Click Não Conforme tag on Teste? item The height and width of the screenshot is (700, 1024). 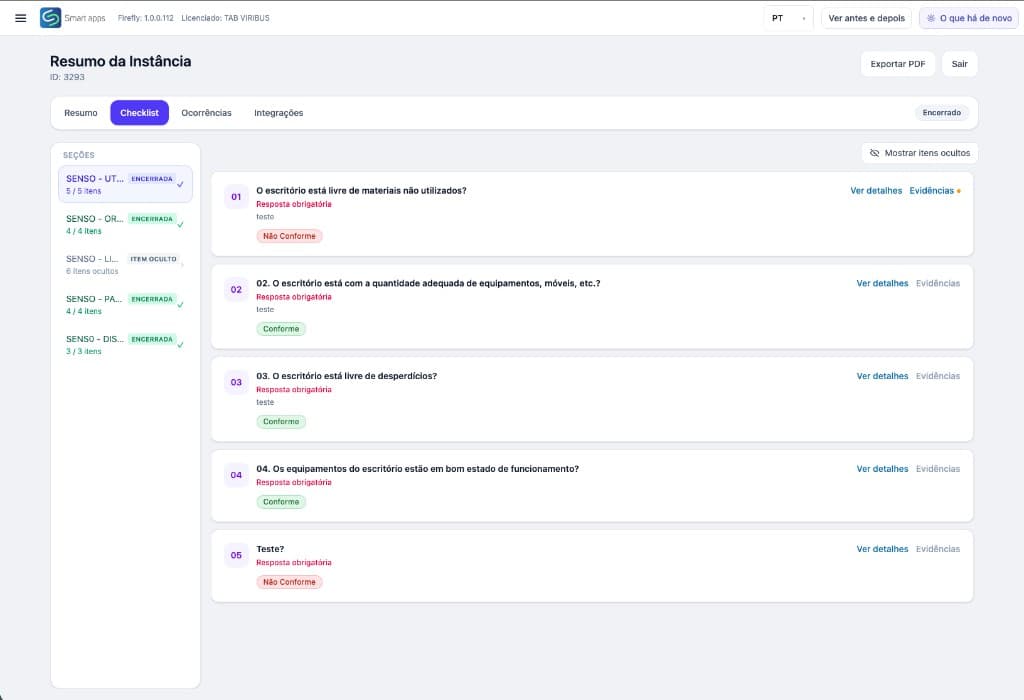[289, 582]
